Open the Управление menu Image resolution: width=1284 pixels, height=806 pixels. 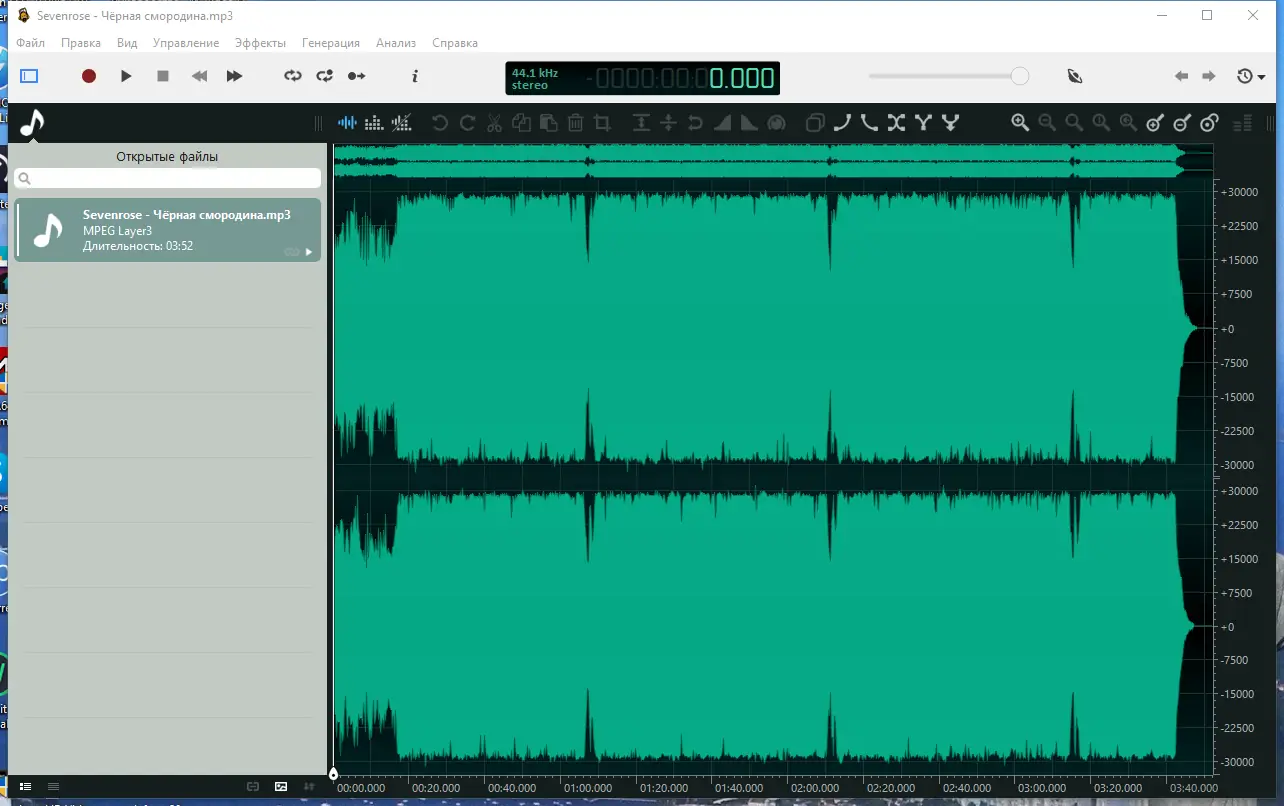click(186, 43)
